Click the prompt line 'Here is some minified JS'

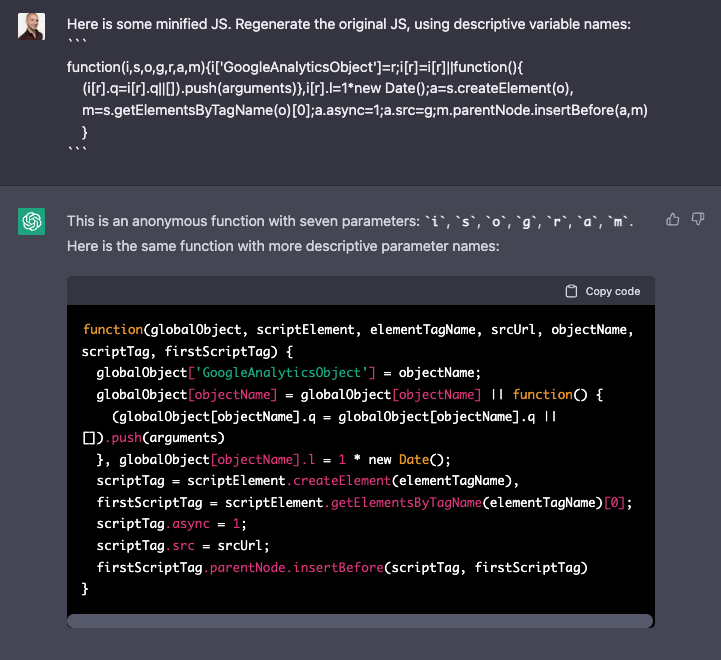(x=349, y=24)
